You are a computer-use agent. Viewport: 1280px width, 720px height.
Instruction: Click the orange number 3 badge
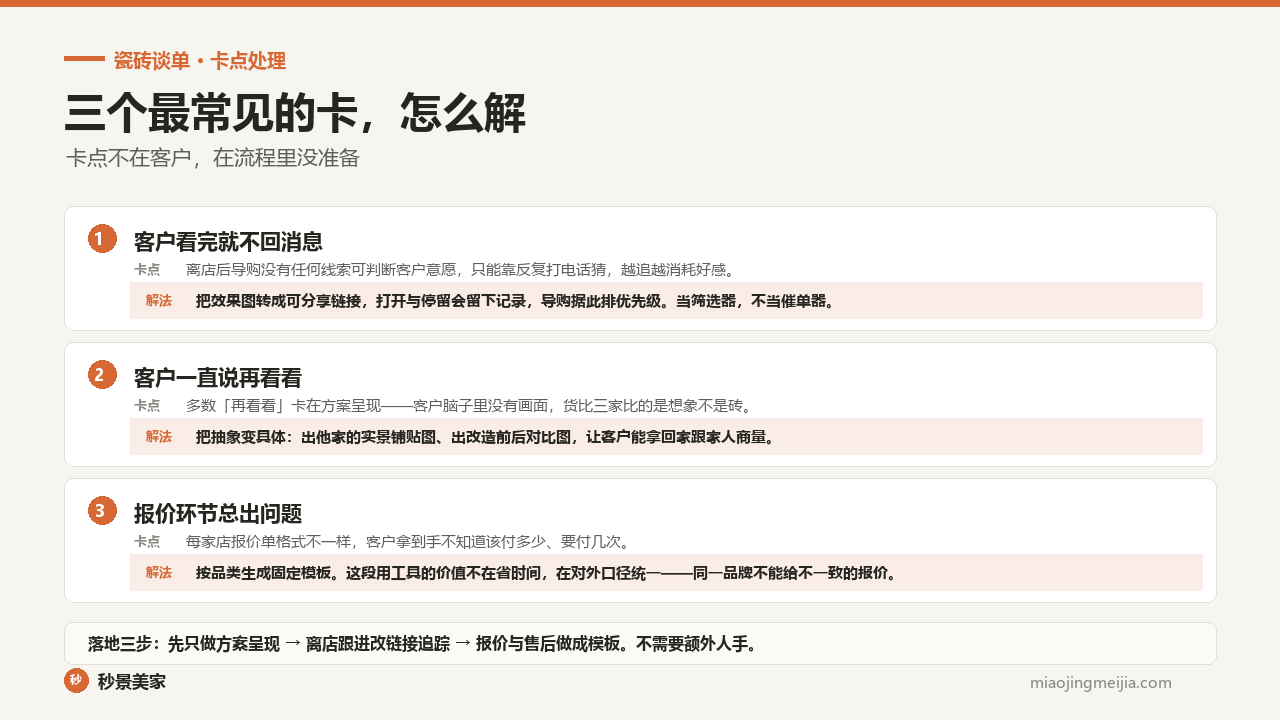pyautogui.click(x=102, y=511)
